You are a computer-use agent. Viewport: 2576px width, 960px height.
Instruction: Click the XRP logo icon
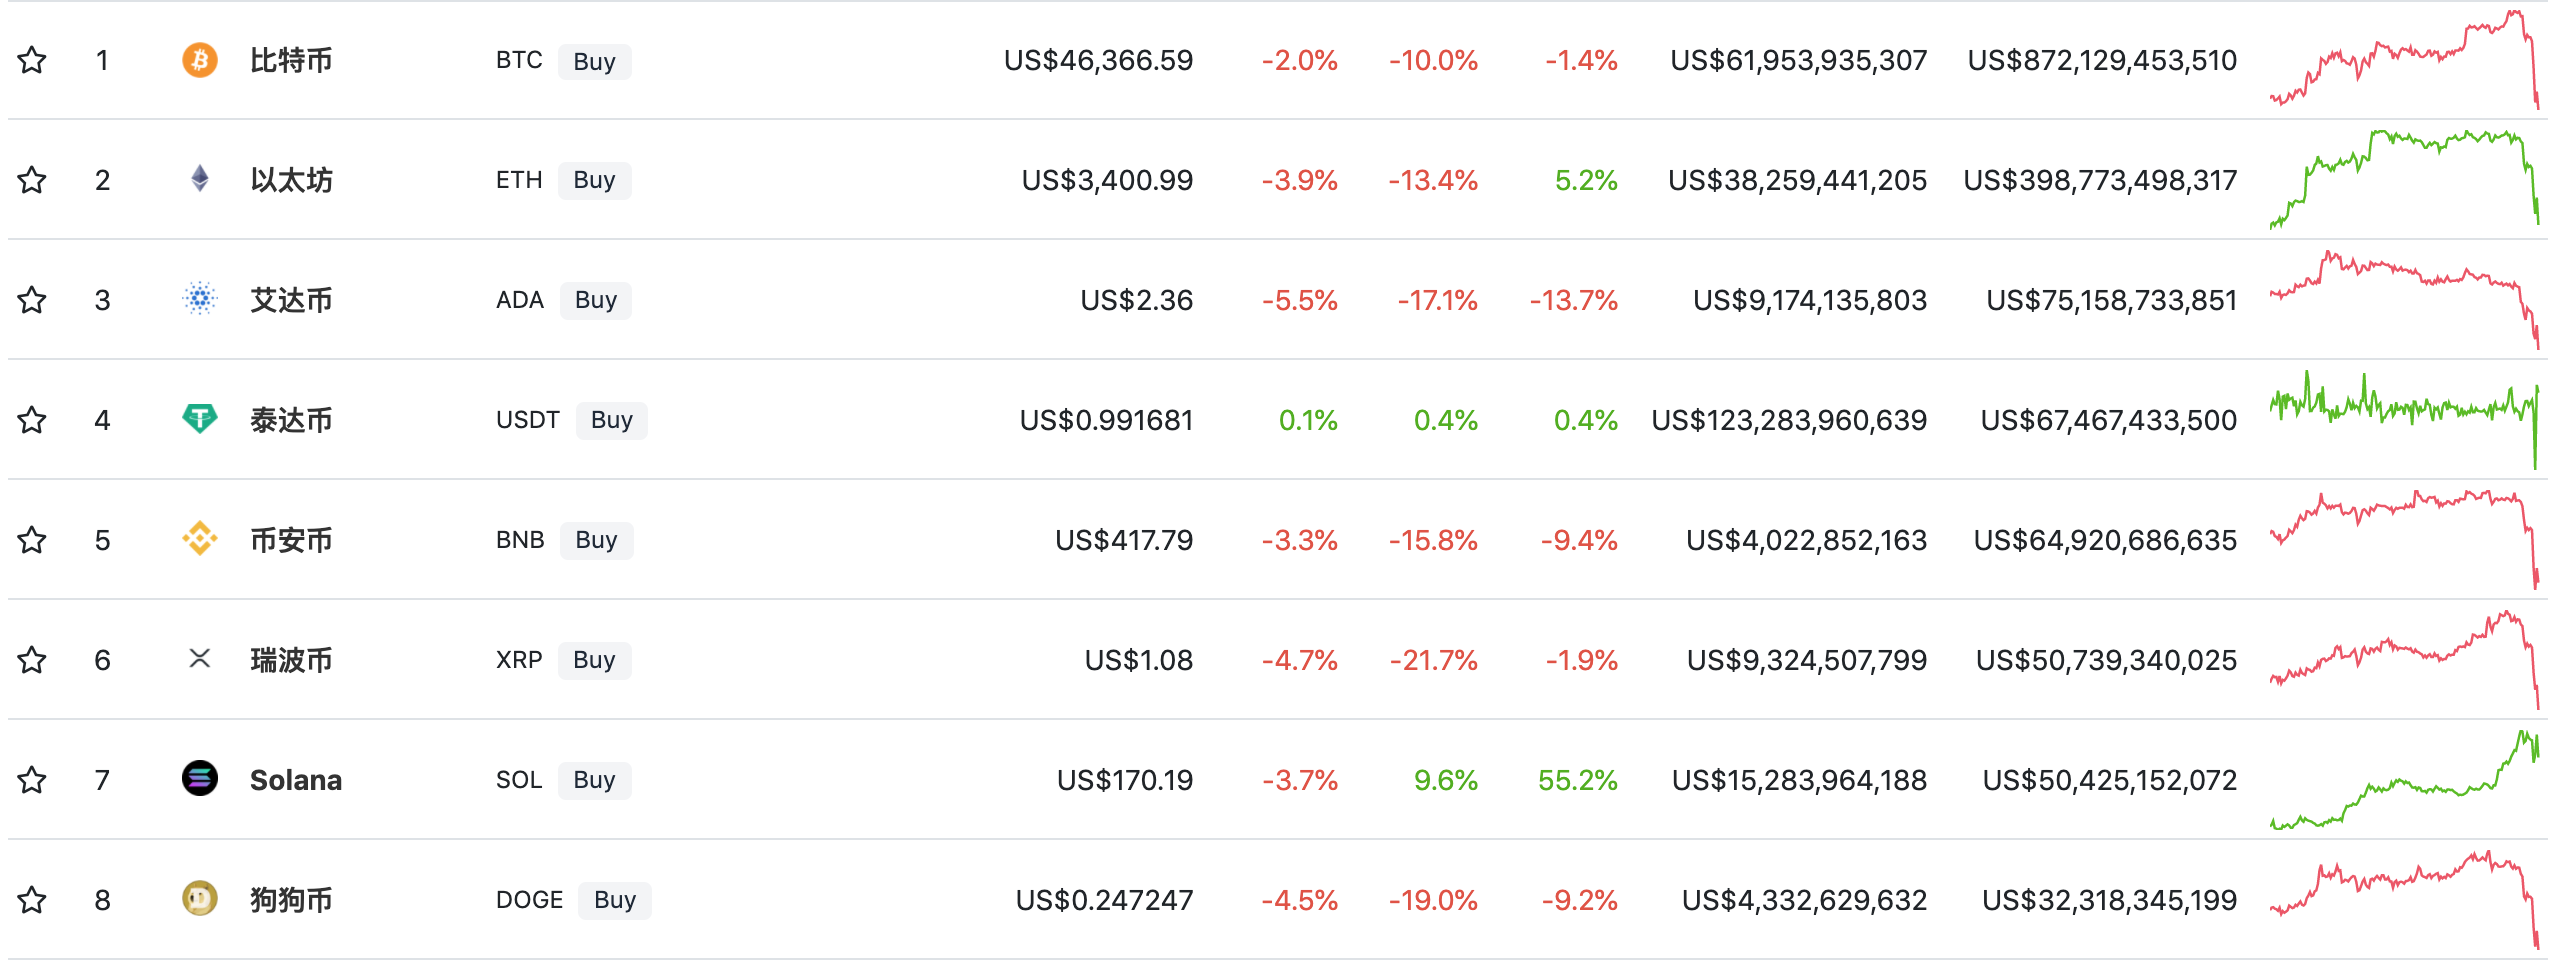[x=200, y=658]
